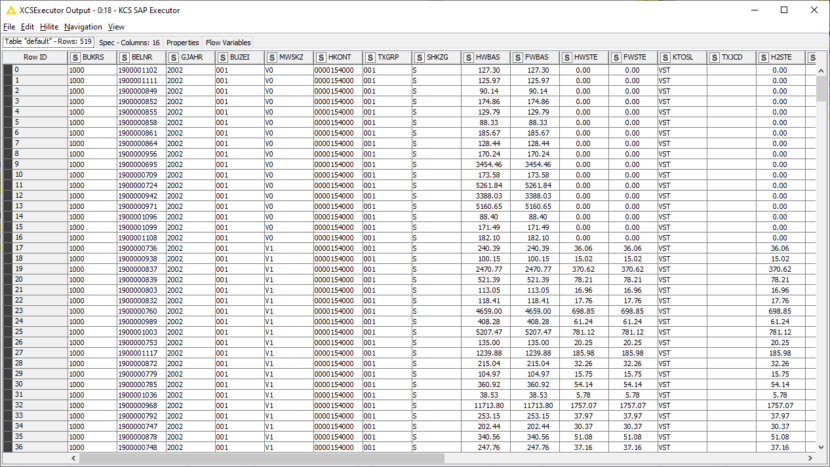Open the View menu
Screen dimensions: 830x467
116,27
